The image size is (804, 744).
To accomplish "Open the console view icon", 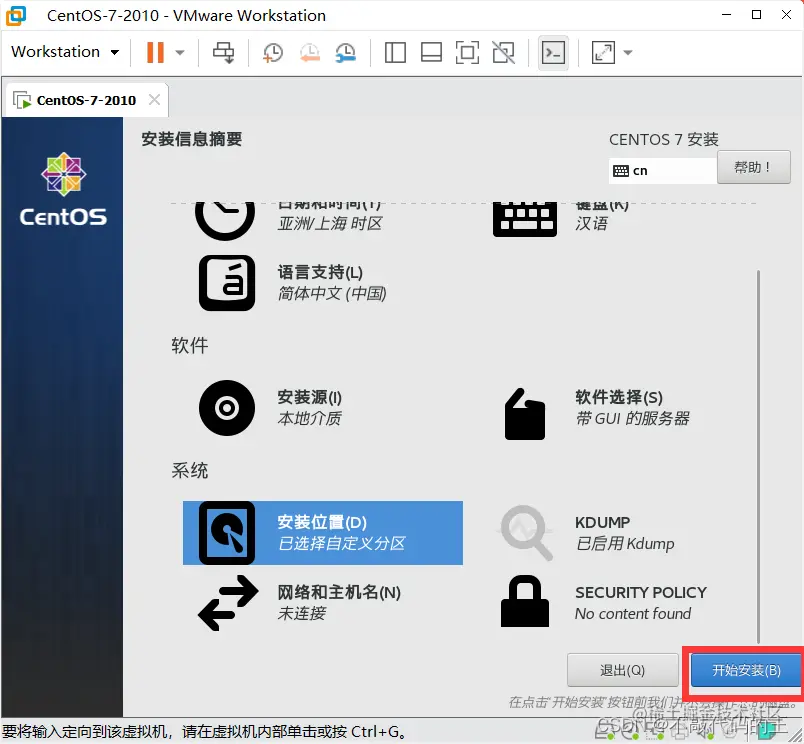I will pyautogui.click(x=553, y=52).
